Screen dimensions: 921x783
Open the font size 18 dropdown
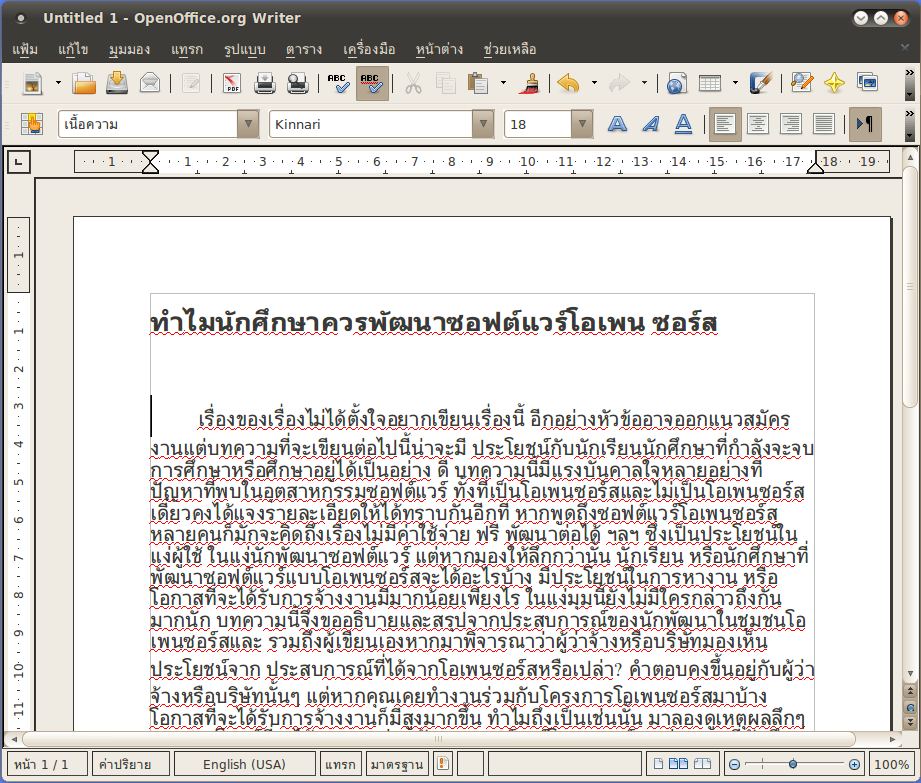582,124
